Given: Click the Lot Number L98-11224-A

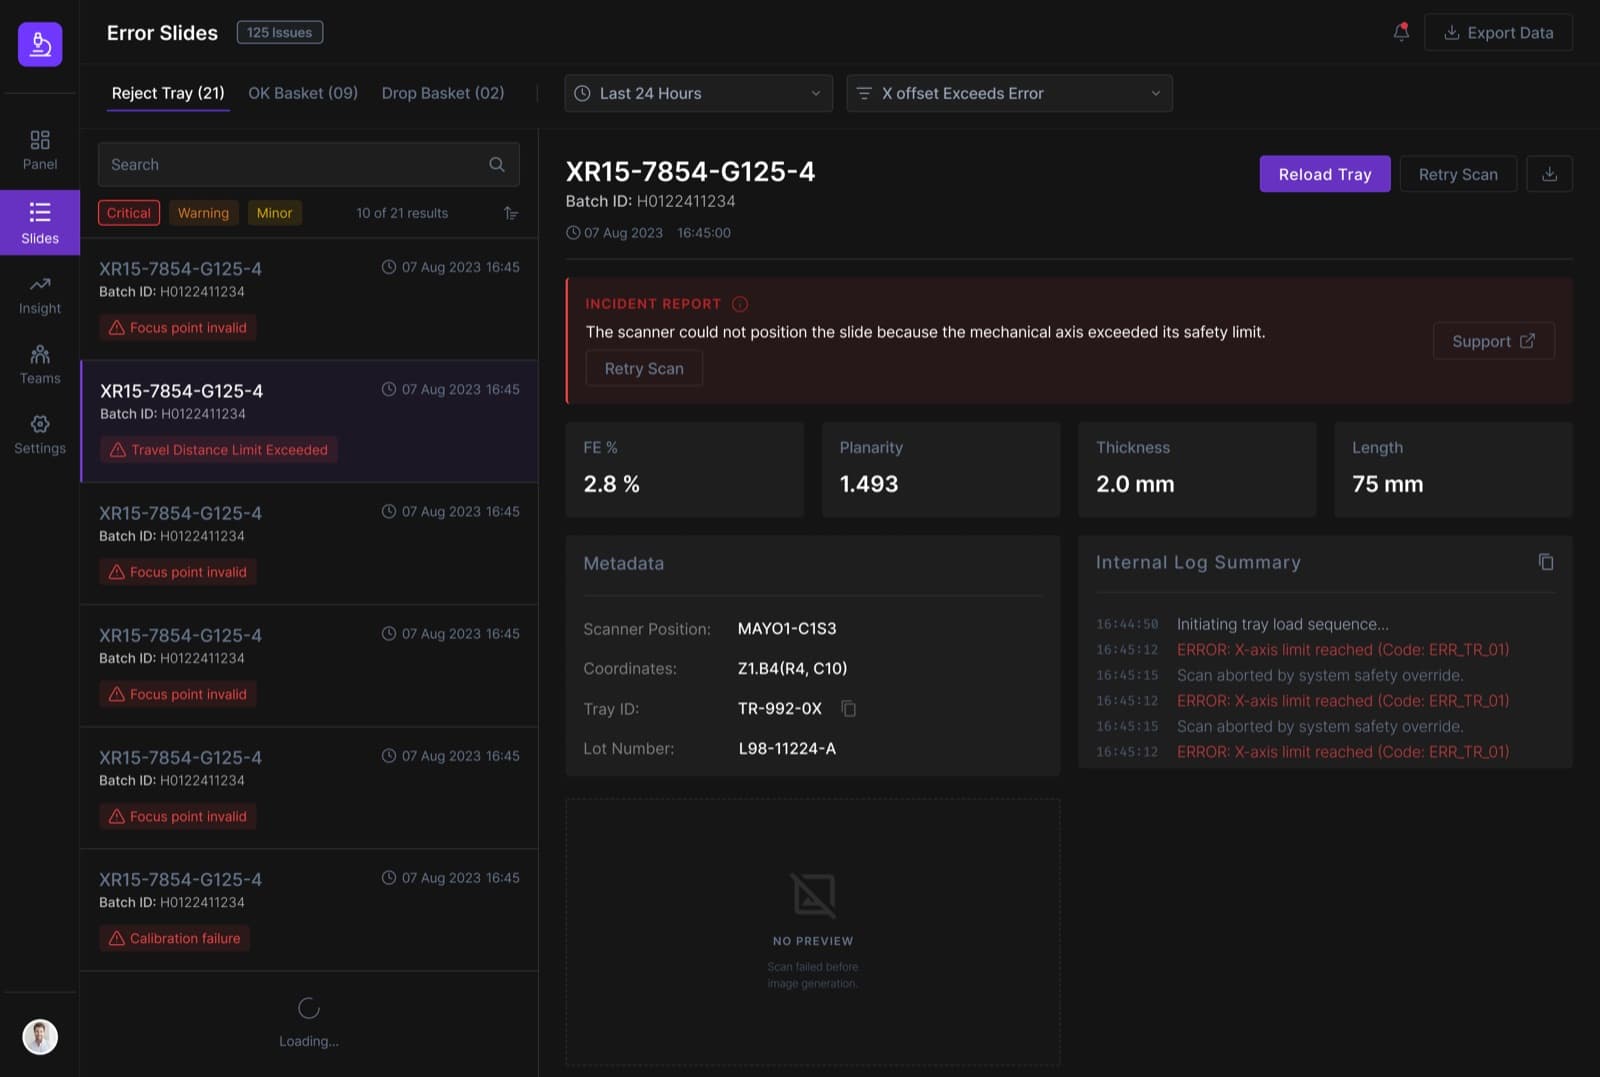Looking at the screenshot, I should [x=787, y=748].
